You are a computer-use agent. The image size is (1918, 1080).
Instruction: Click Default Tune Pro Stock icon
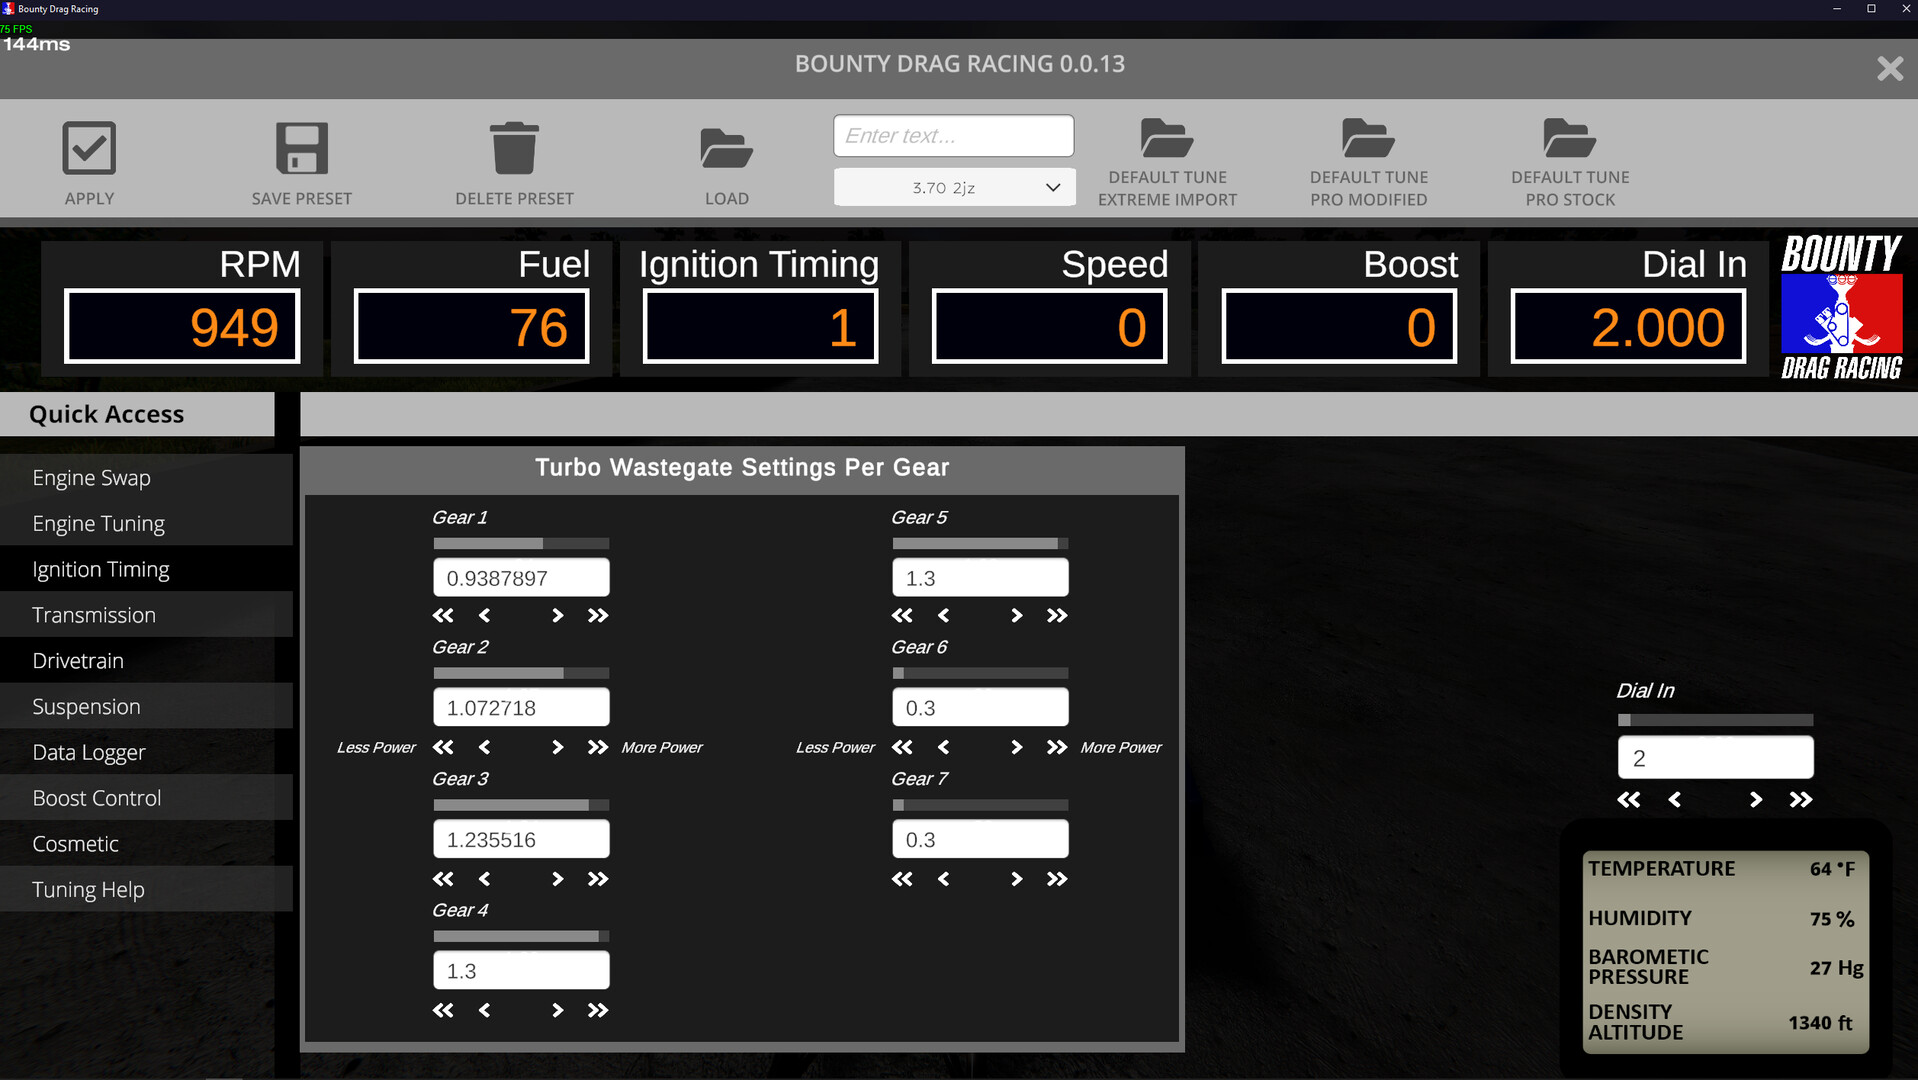tap(1568, 138)
